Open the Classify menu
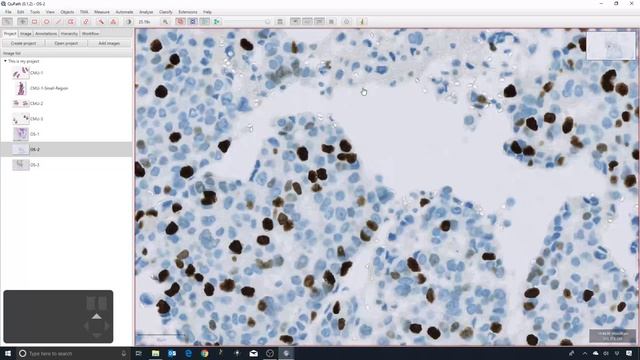This screenshot has width=640, height=360. (165, 12)
